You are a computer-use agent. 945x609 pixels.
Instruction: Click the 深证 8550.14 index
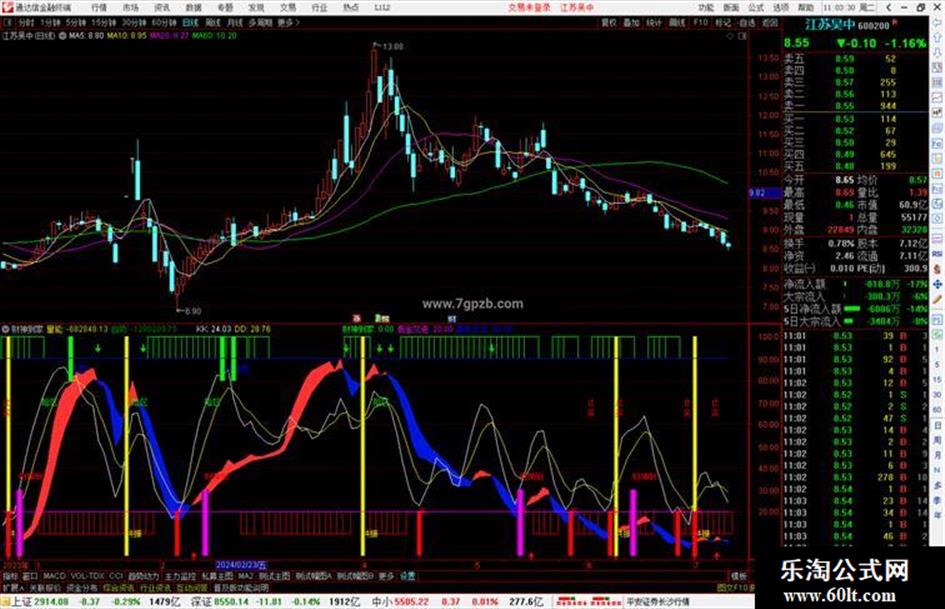[x=217, y=602]
